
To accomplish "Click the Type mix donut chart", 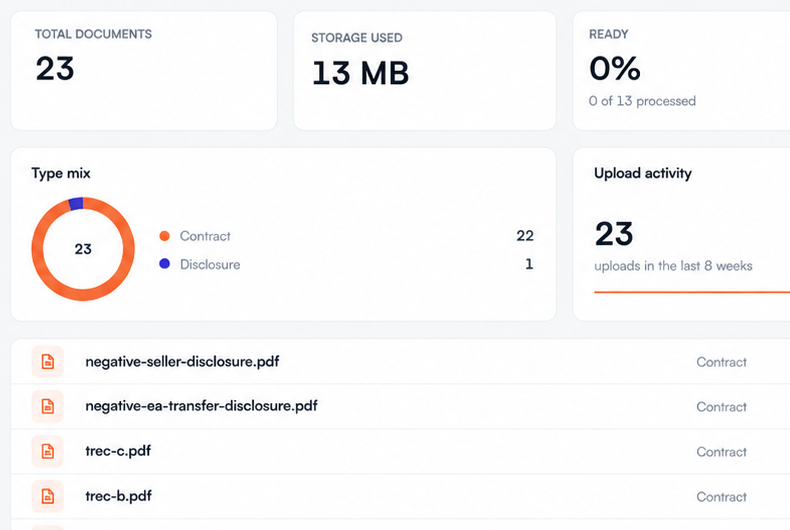I will tap(83, 249).
